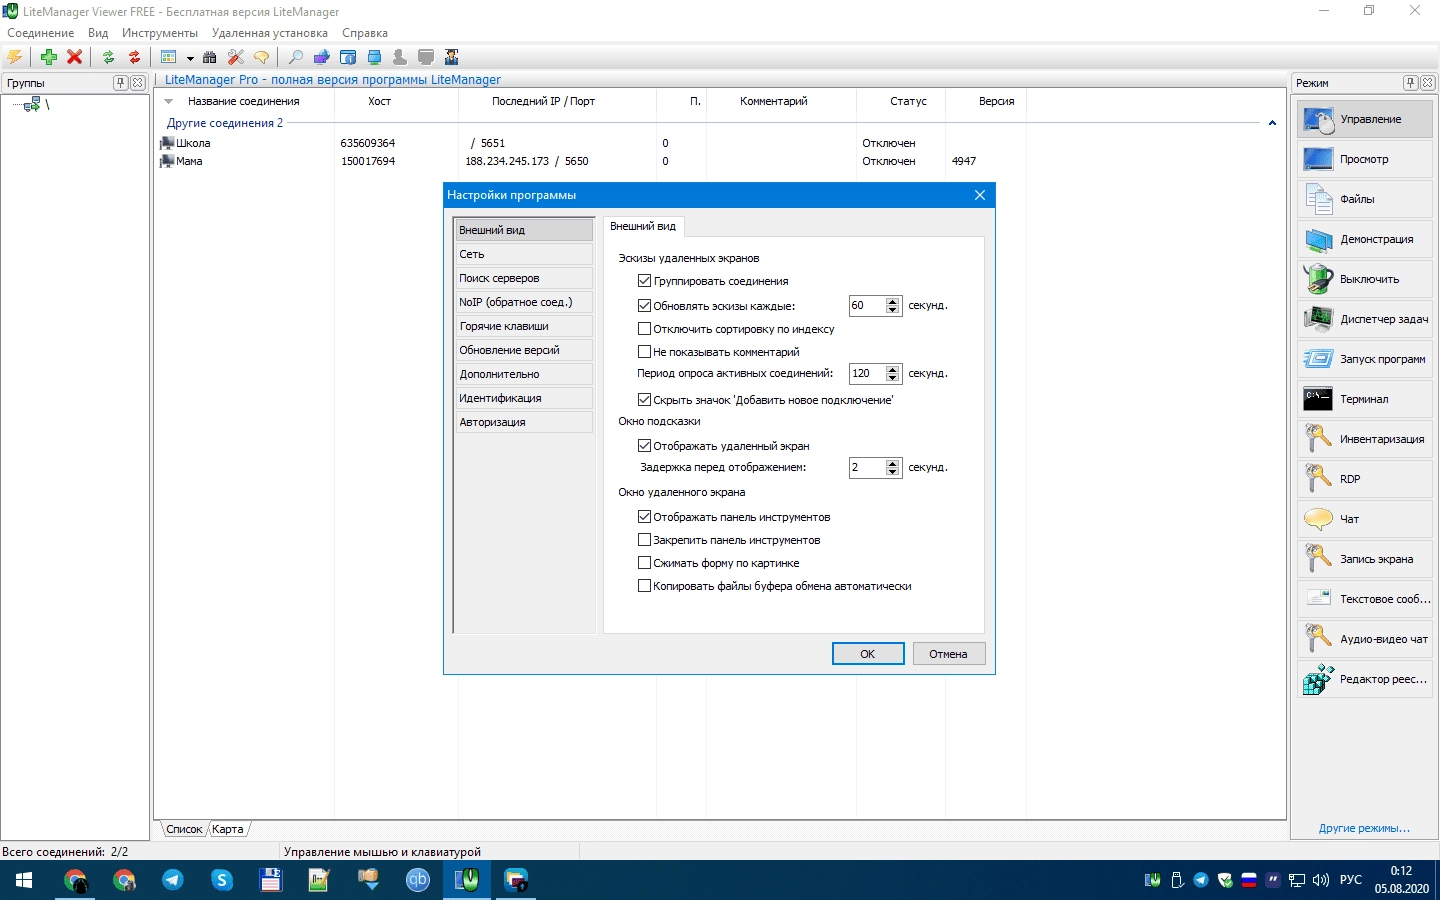Switch to the Список tab
This screenshot has height=900, width=1440.
(184, 829)
